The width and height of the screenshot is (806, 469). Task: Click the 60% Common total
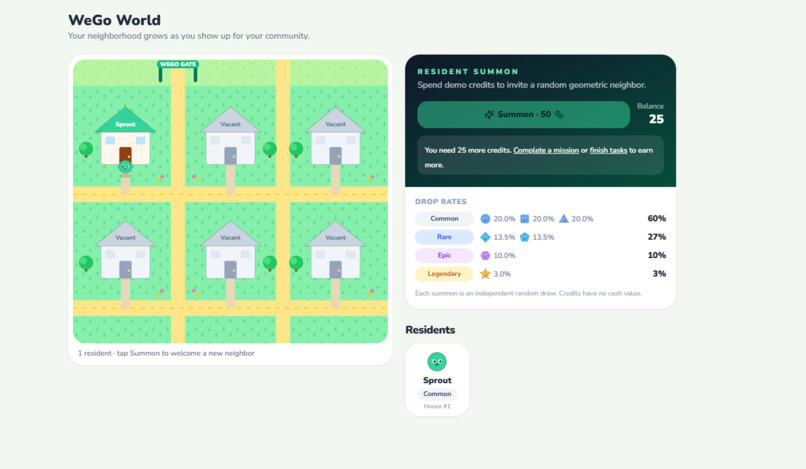(656, 219)
